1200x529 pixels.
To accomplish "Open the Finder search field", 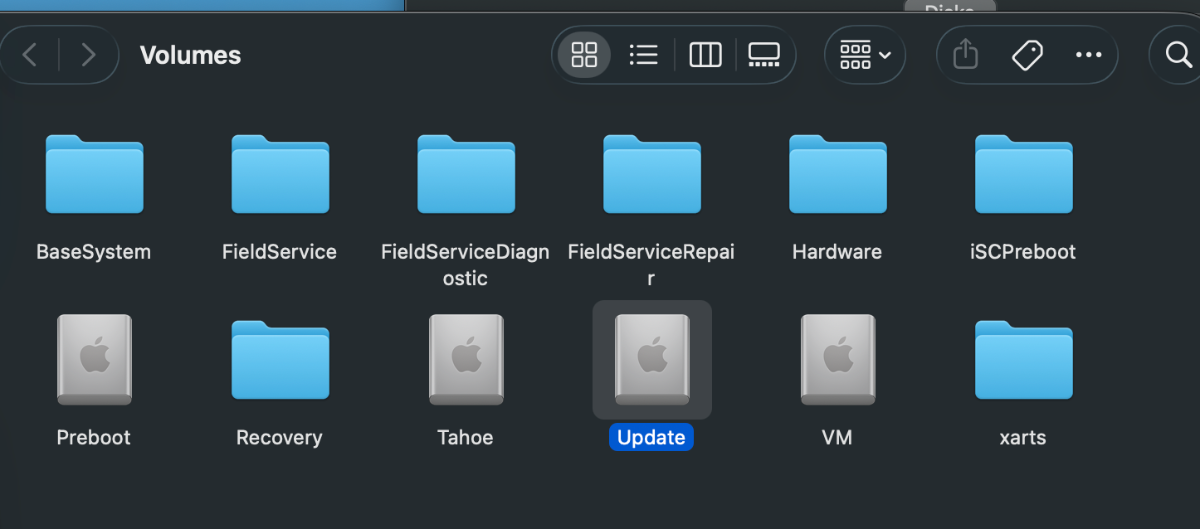I will click(1178, 55).
